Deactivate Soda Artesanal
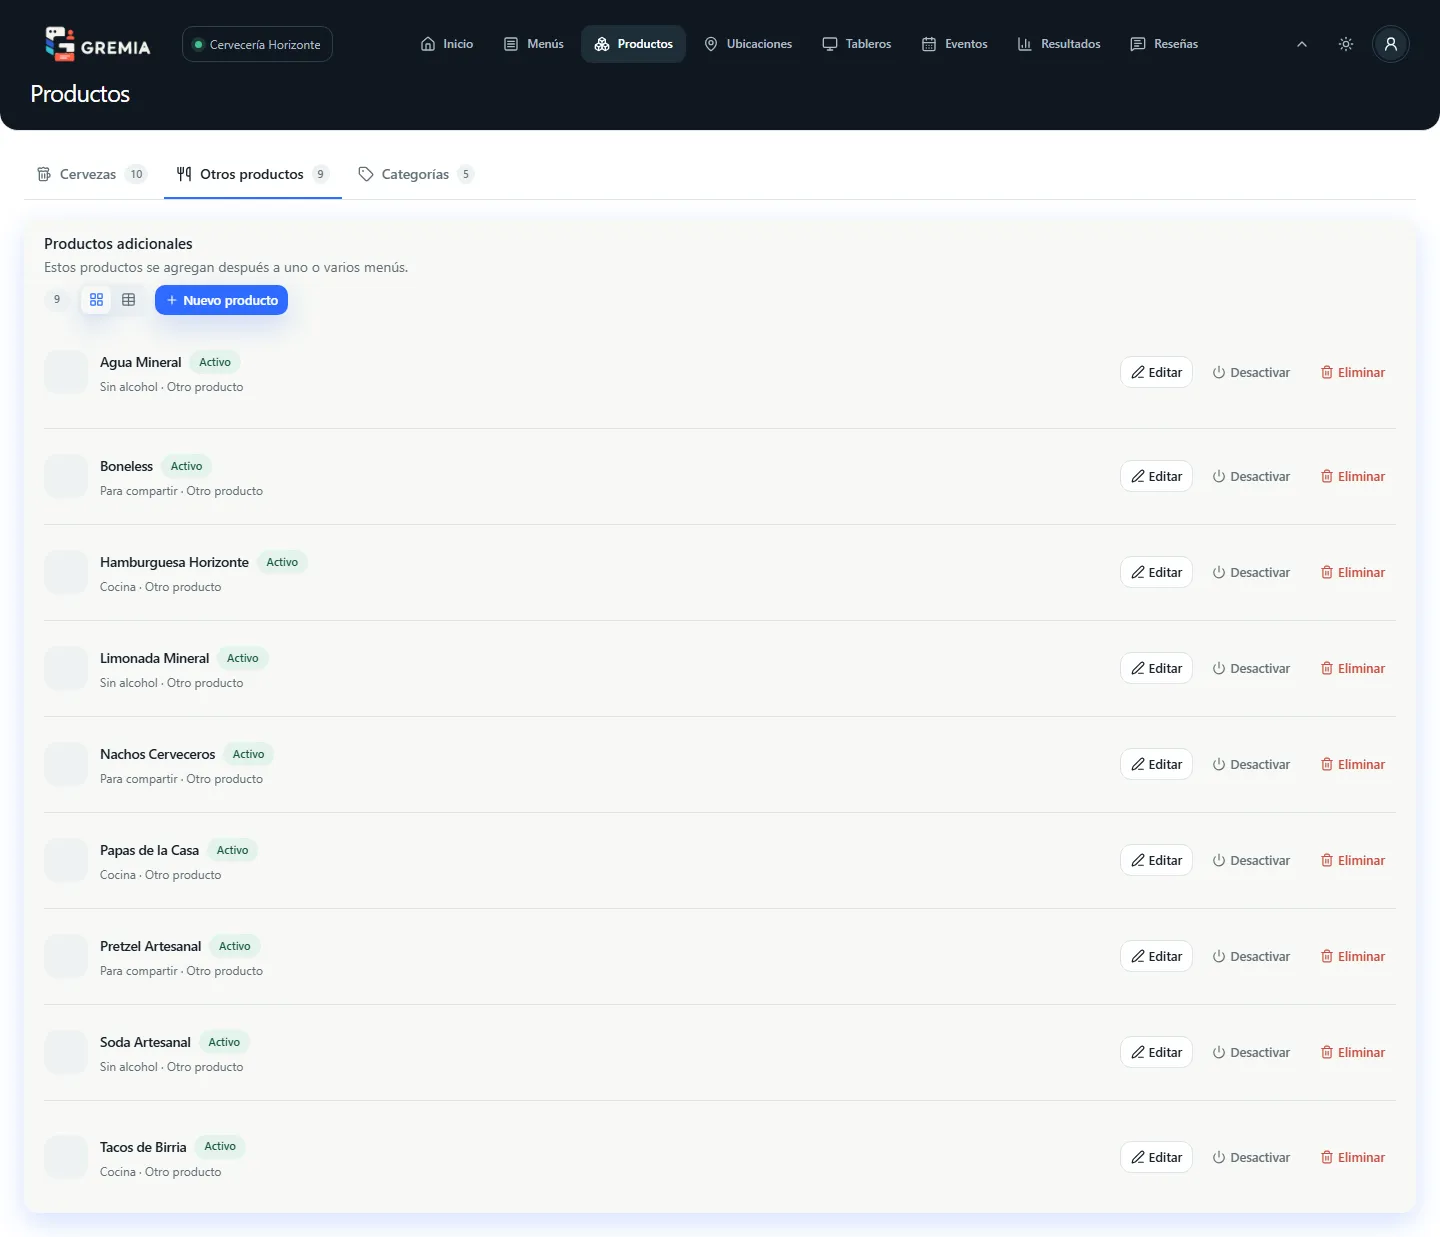 pos(1251,1052)
